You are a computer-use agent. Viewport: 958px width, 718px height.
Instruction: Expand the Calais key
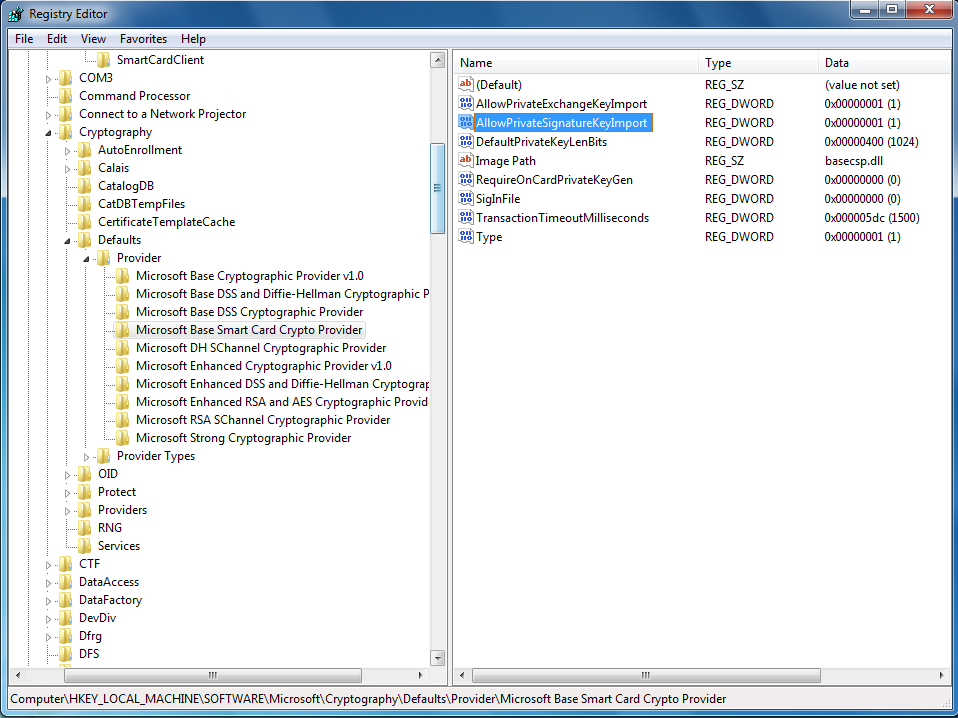pyautogui.click(x=67, y=169)
